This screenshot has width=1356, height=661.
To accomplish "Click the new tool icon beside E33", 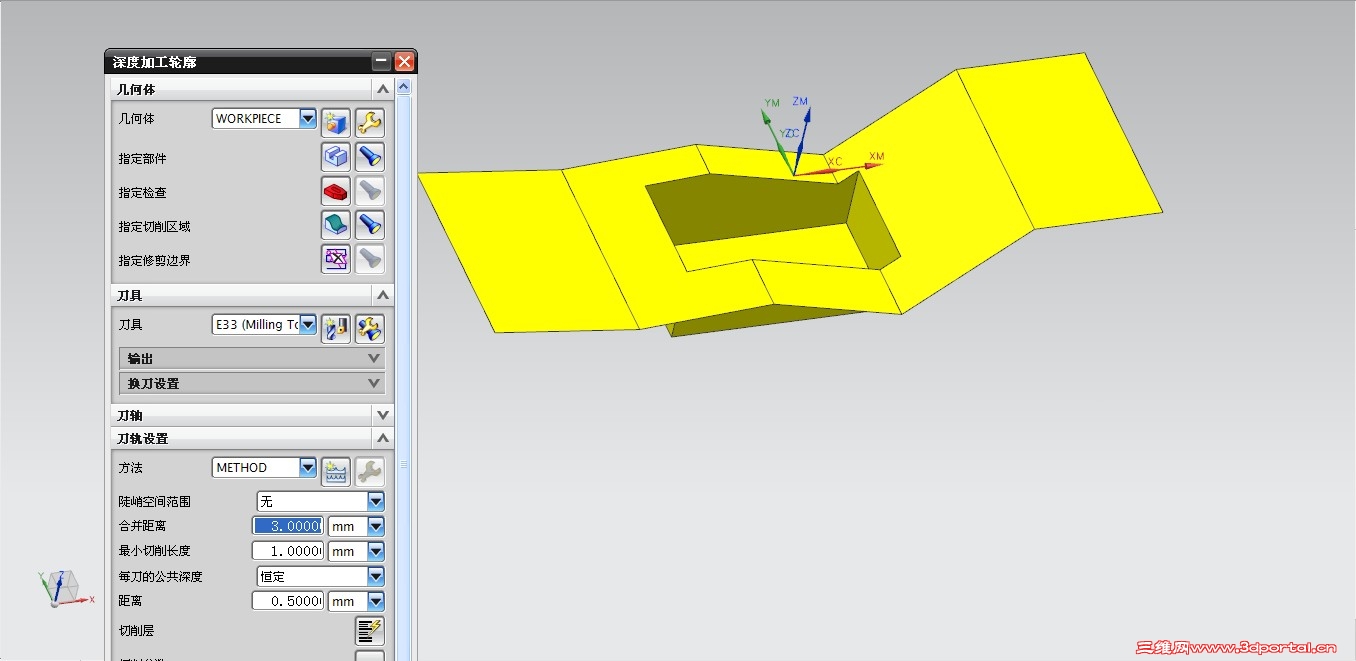I will 335,329.
